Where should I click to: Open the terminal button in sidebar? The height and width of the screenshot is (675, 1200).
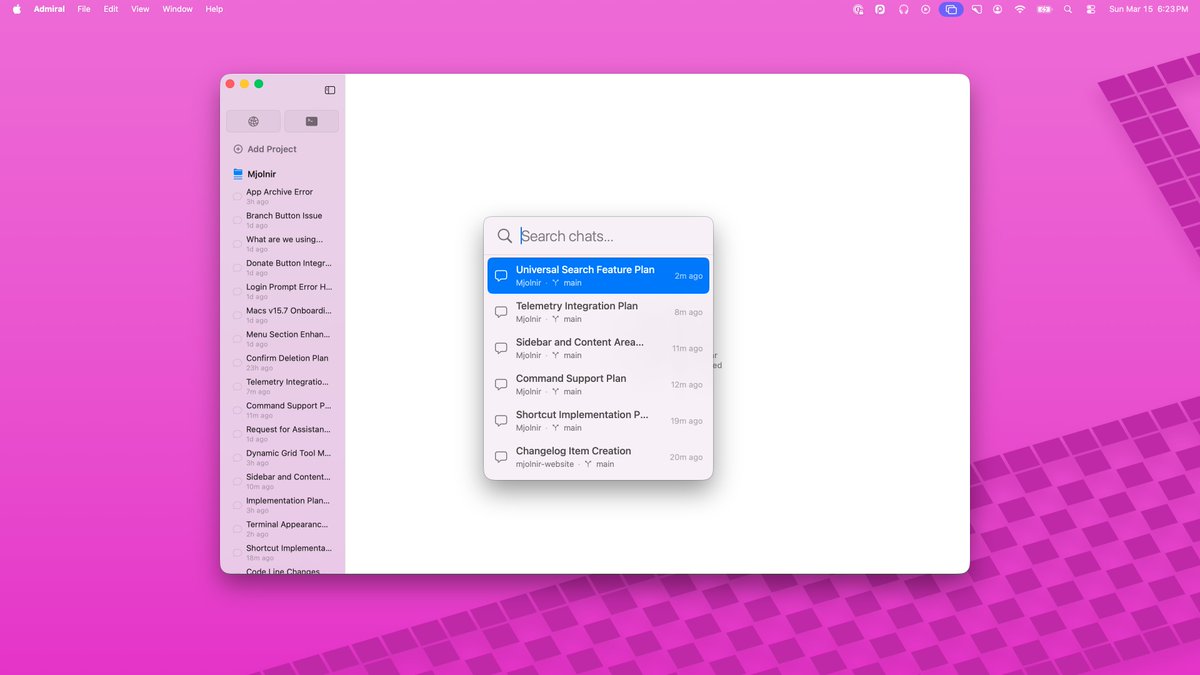(x=312, y=121)
